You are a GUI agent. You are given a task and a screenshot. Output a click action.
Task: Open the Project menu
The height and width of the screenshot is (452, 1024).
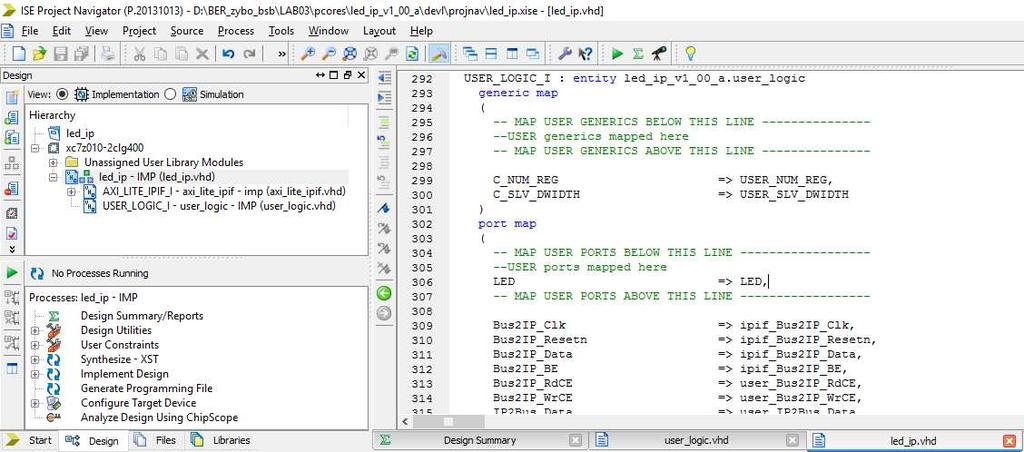[x=139, y=31]
